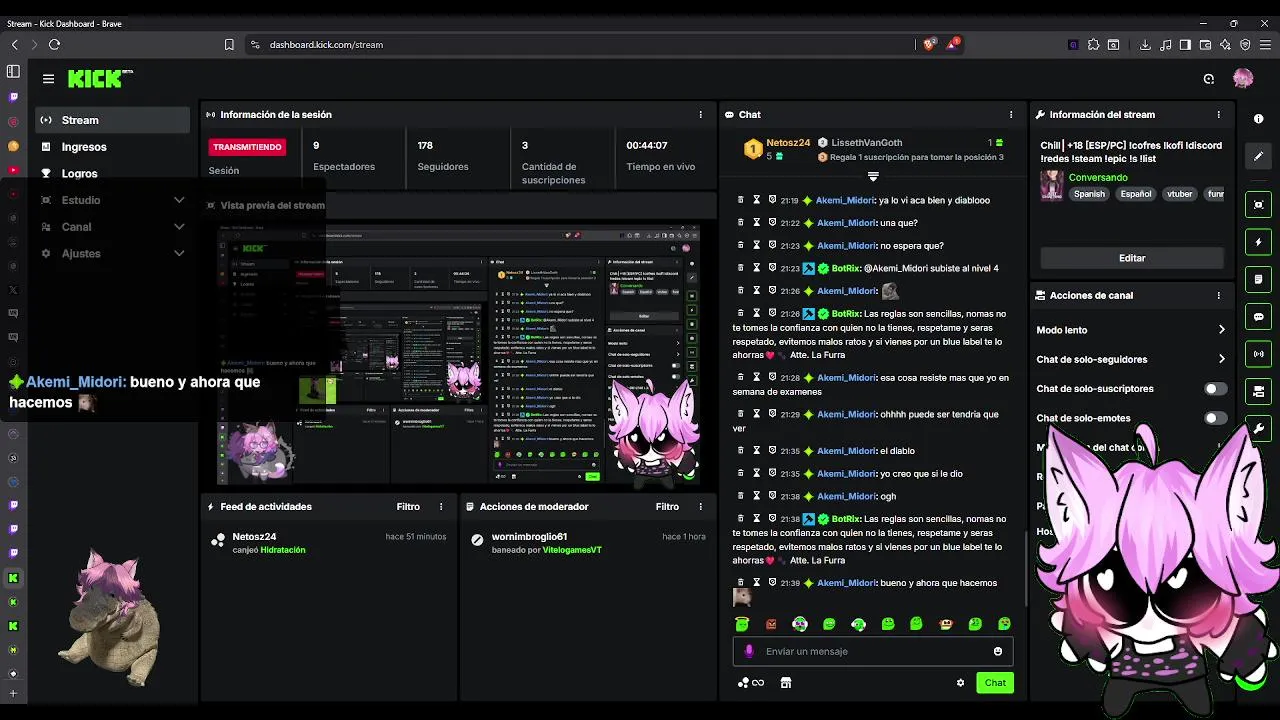
Task: Open X shortcut in Brave sidebar
Action: coord(13,289)
